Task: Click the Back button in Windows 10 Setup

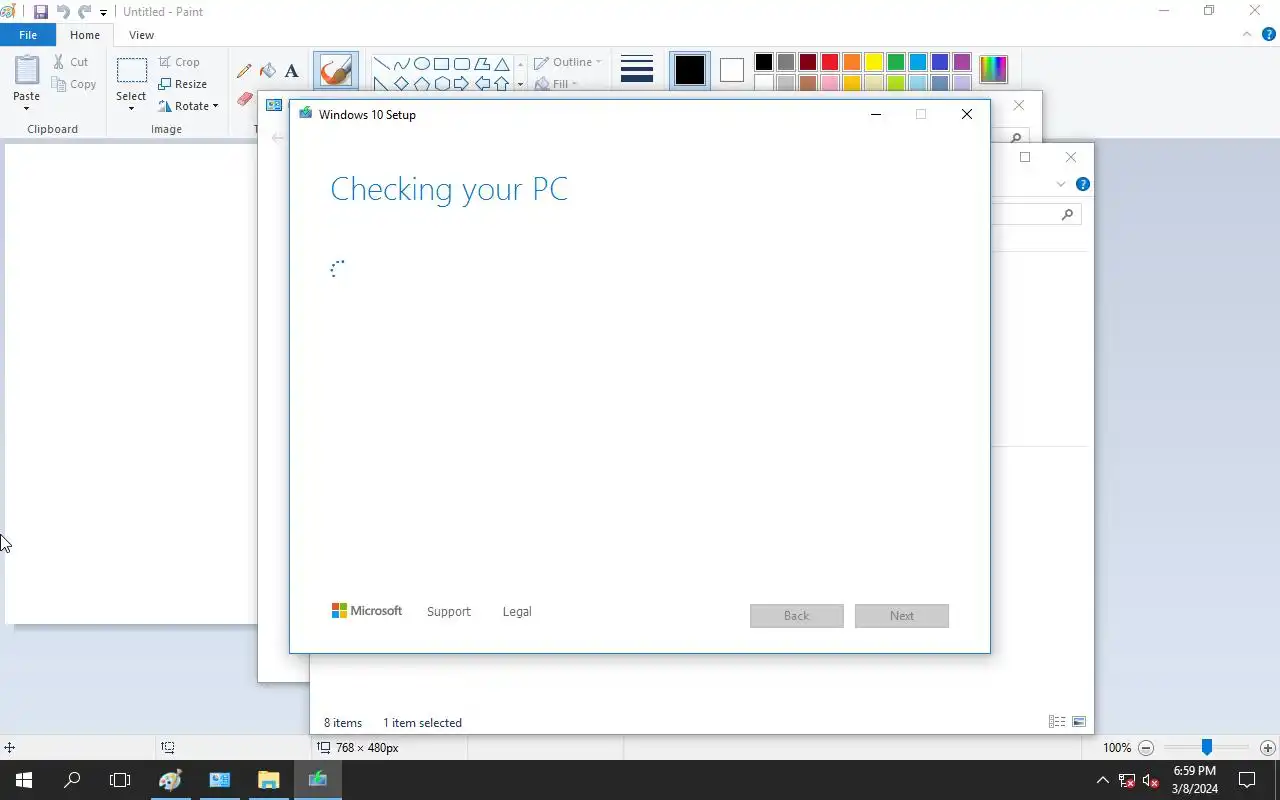Action: click(x=797, y=616)
